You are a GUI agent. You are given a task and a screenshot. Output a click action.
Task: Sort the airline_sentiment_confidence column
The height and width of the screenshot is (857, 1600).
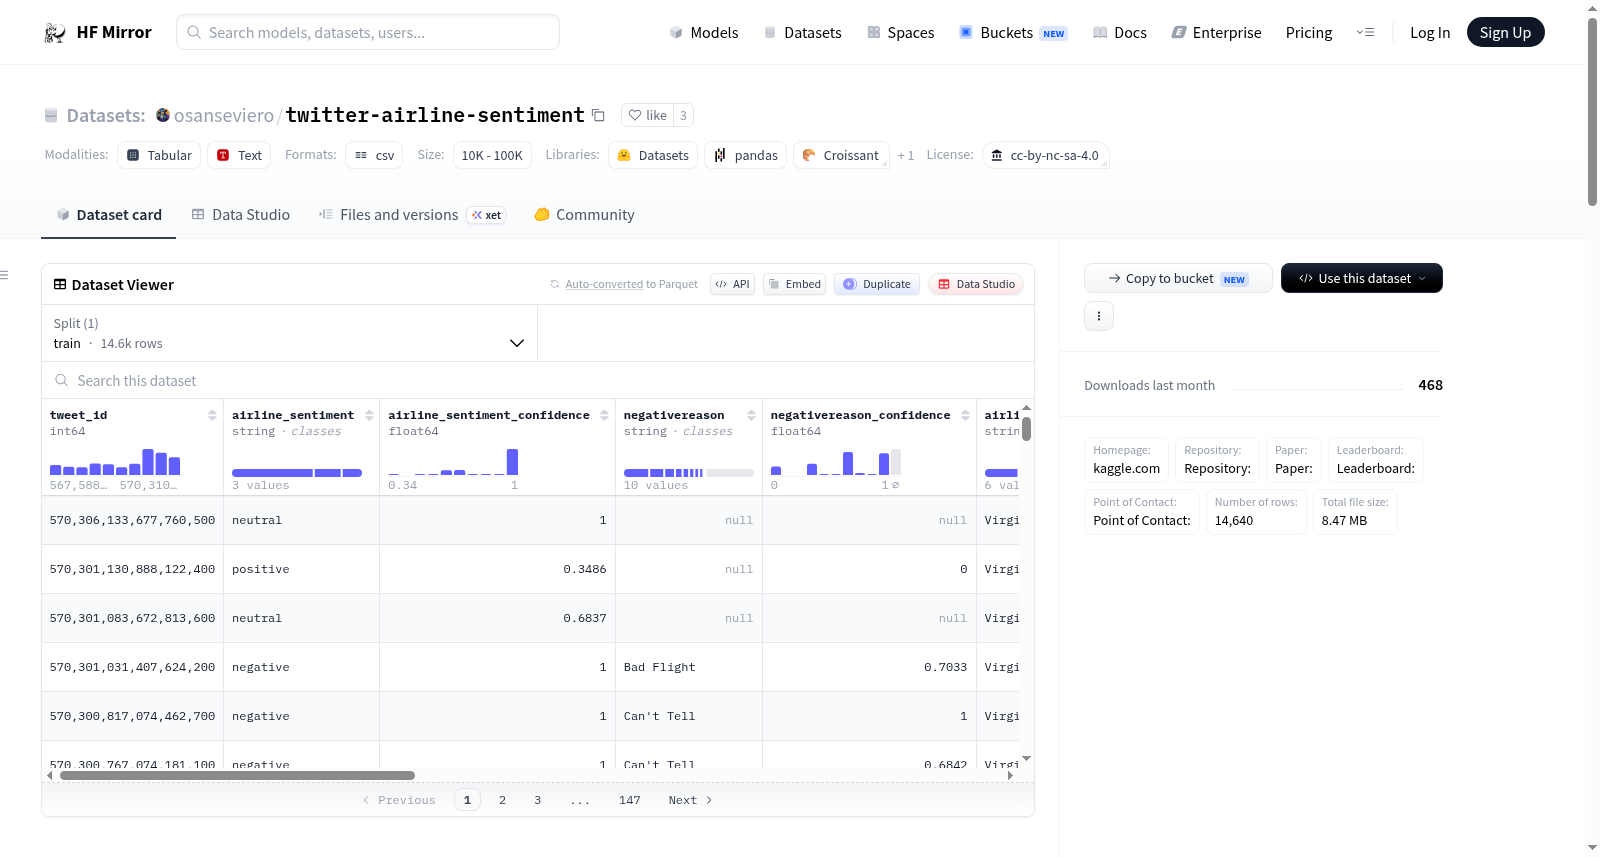pos(604,415)
